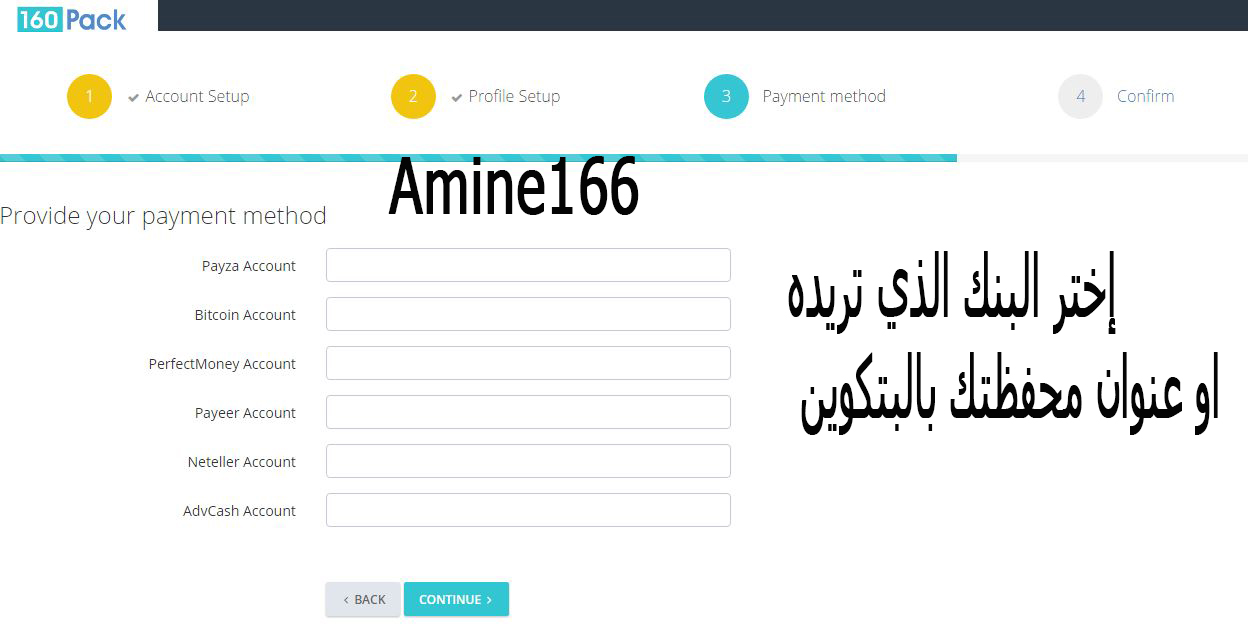Image resolution: width=1248 pixels, height=634 pixels.
Task: Focus the PerfectMoney Account input field
Action: pos(528,363)
